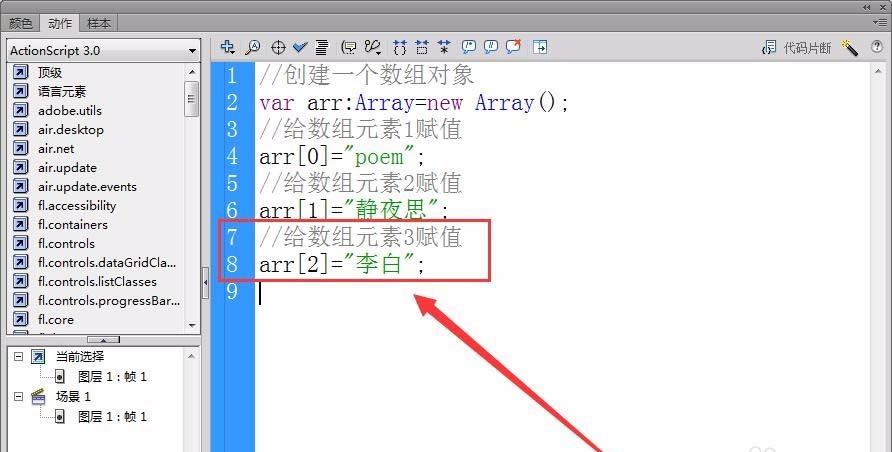Image resolution: width=892 pixels, height=452 pixels.
Task: Select air.desktop package
Action: click(x=71, y=130)
